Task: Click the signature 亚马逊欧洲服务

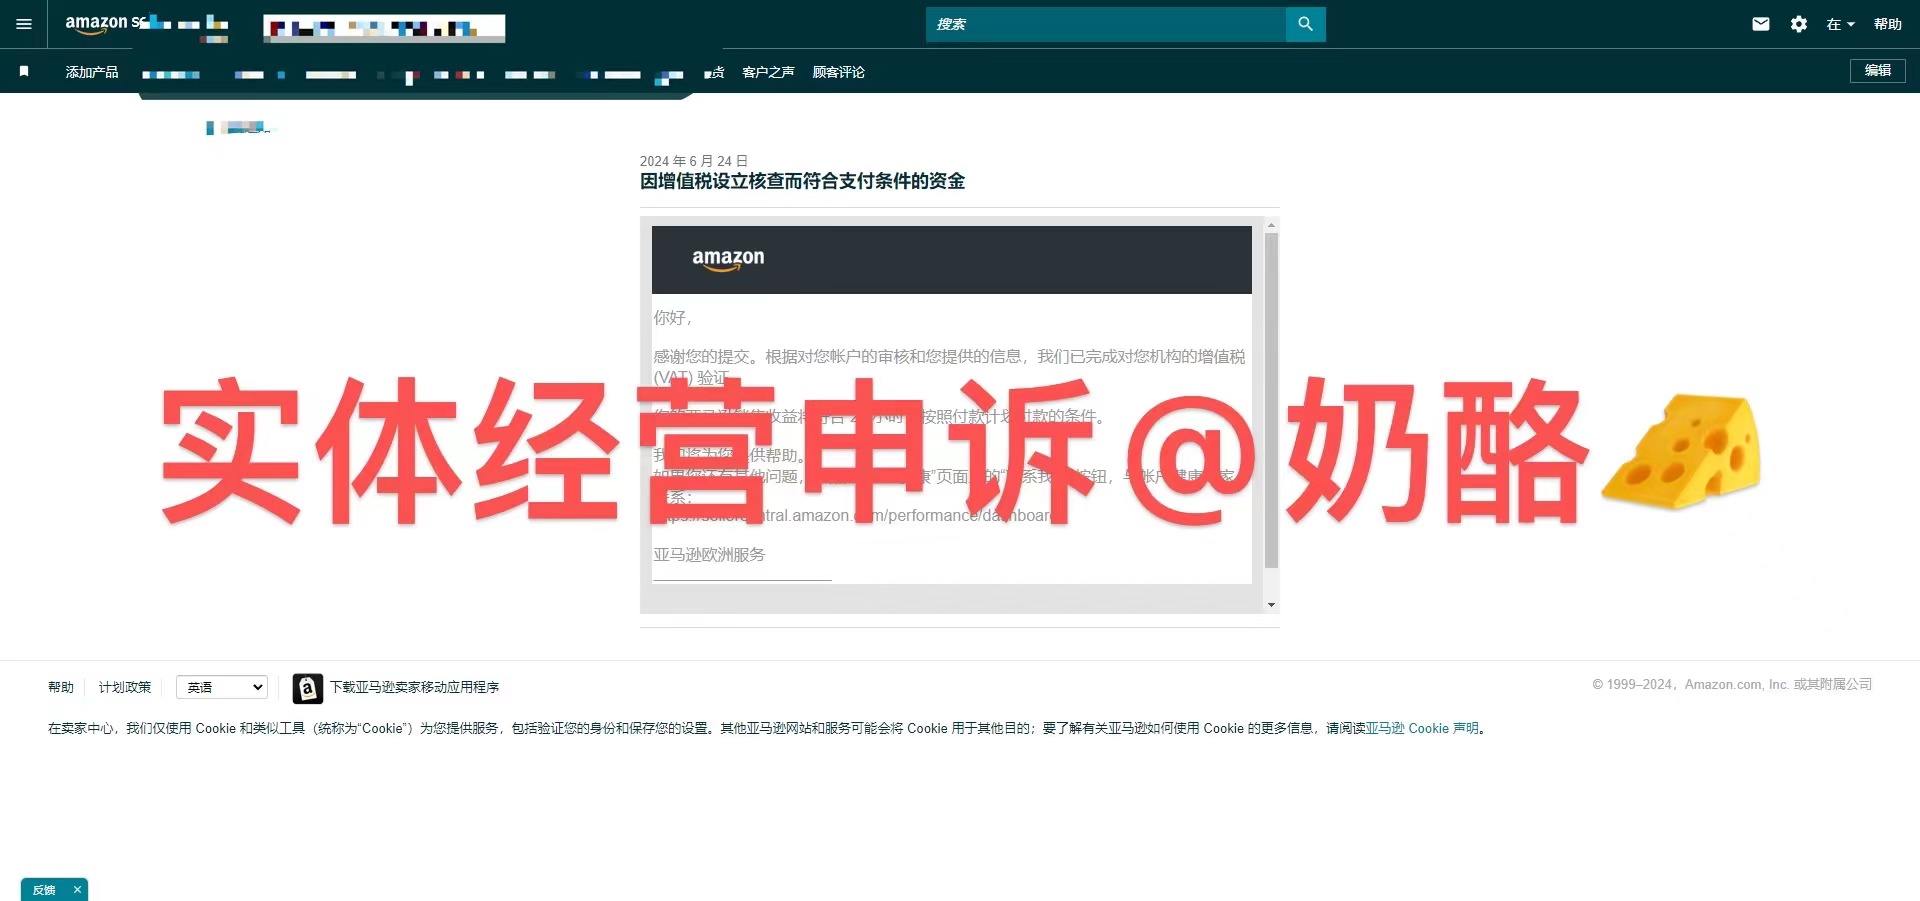Action: 709,554
